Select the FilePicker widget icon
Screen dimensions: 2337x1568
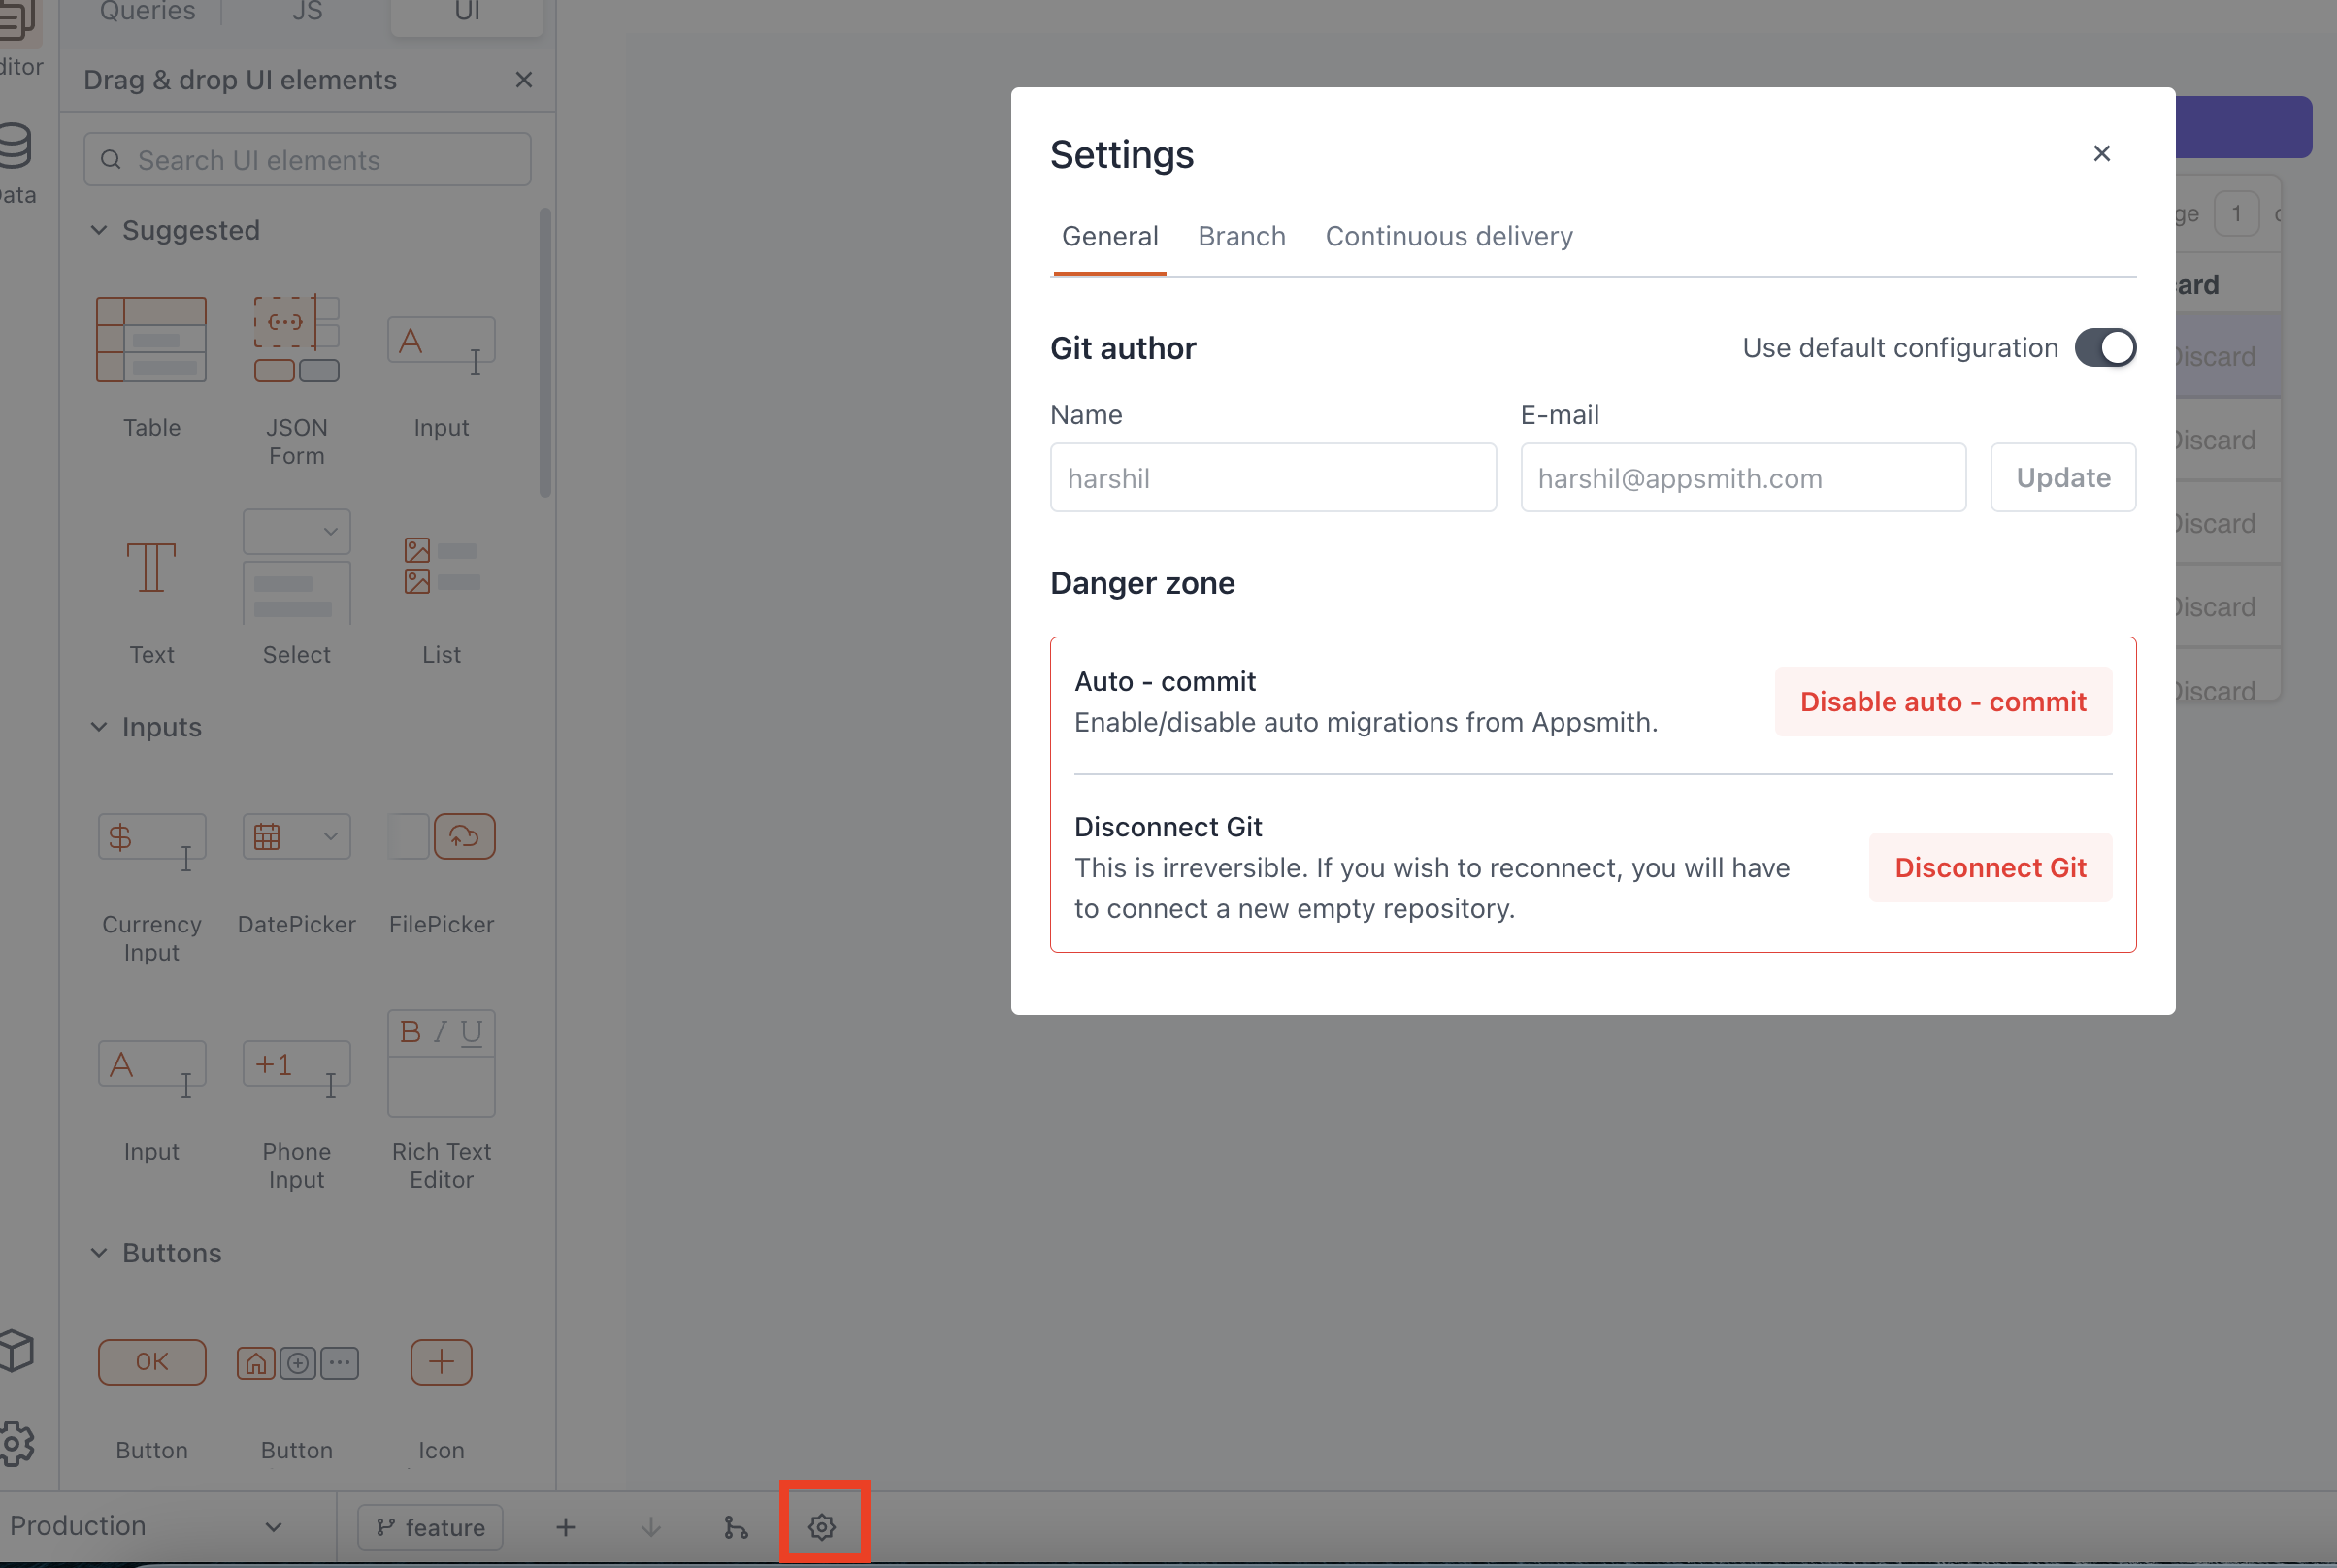(441, 836)
